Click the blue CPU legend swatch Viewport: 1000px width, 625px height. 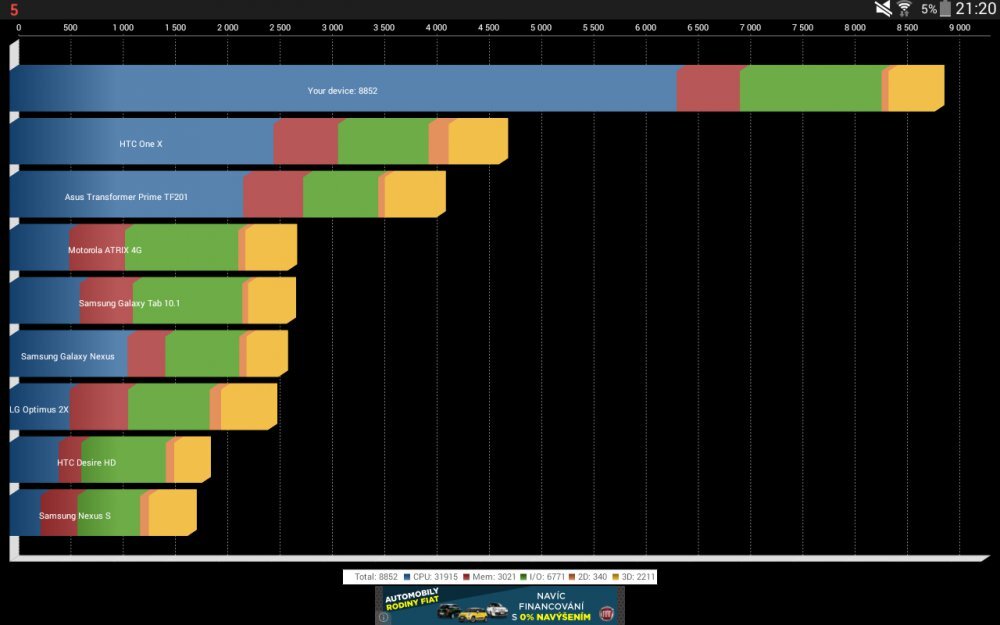click(x=408, y=577)
